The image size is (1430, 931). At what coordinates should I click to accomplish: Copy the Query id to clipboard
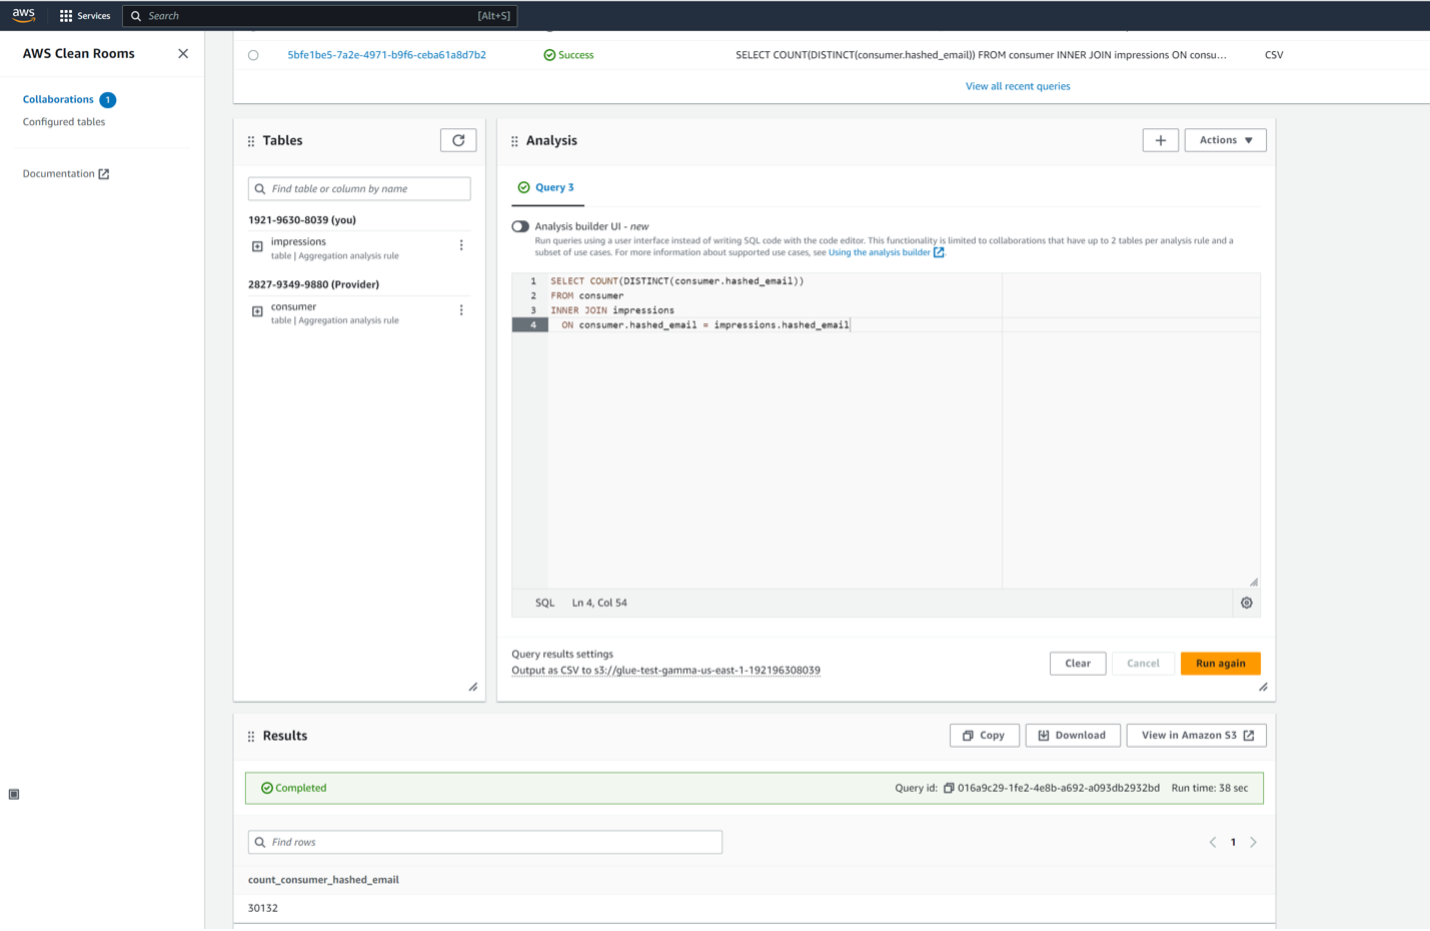pyautogui.click(x=948, y=789)
